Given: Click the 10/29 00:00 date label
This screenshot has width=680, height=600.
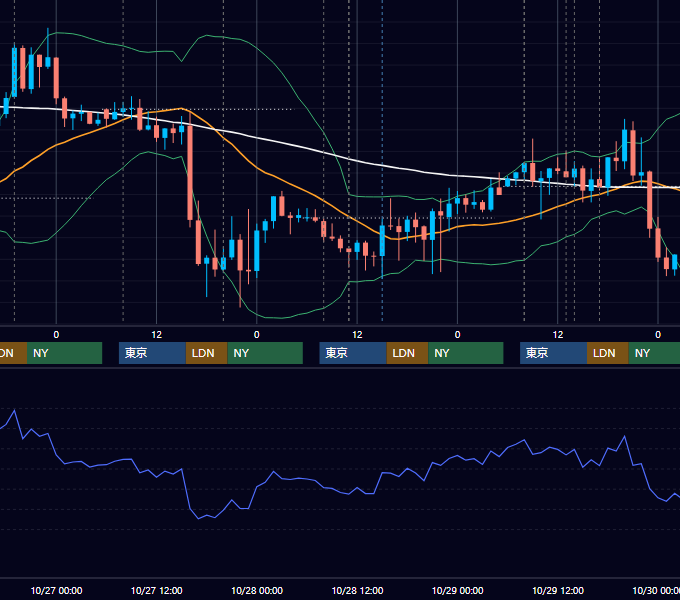Looking at the screenshot, I should point(458,590).
